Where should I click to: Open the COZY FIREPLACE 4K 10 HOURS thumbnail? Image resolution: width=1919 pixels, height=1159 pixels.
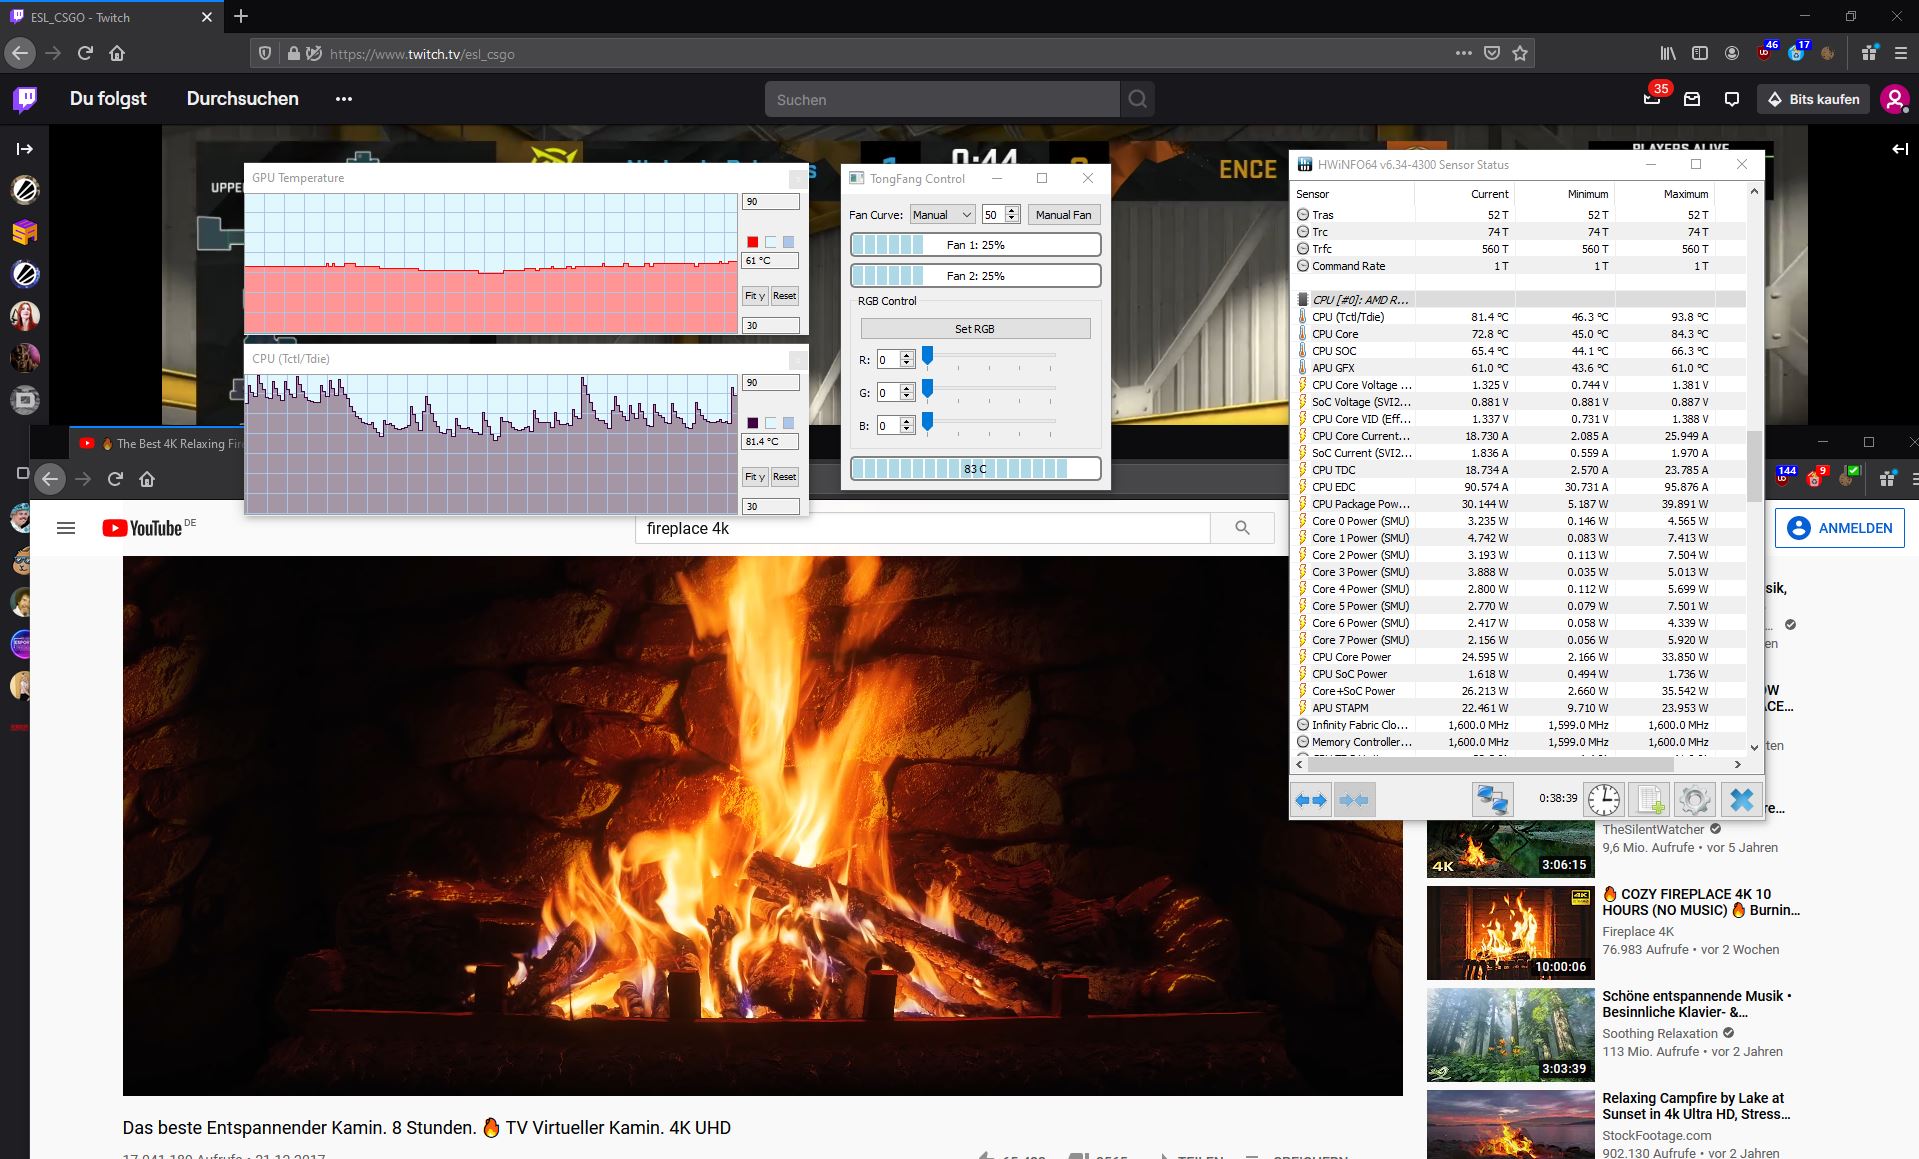click(1510, 933)
